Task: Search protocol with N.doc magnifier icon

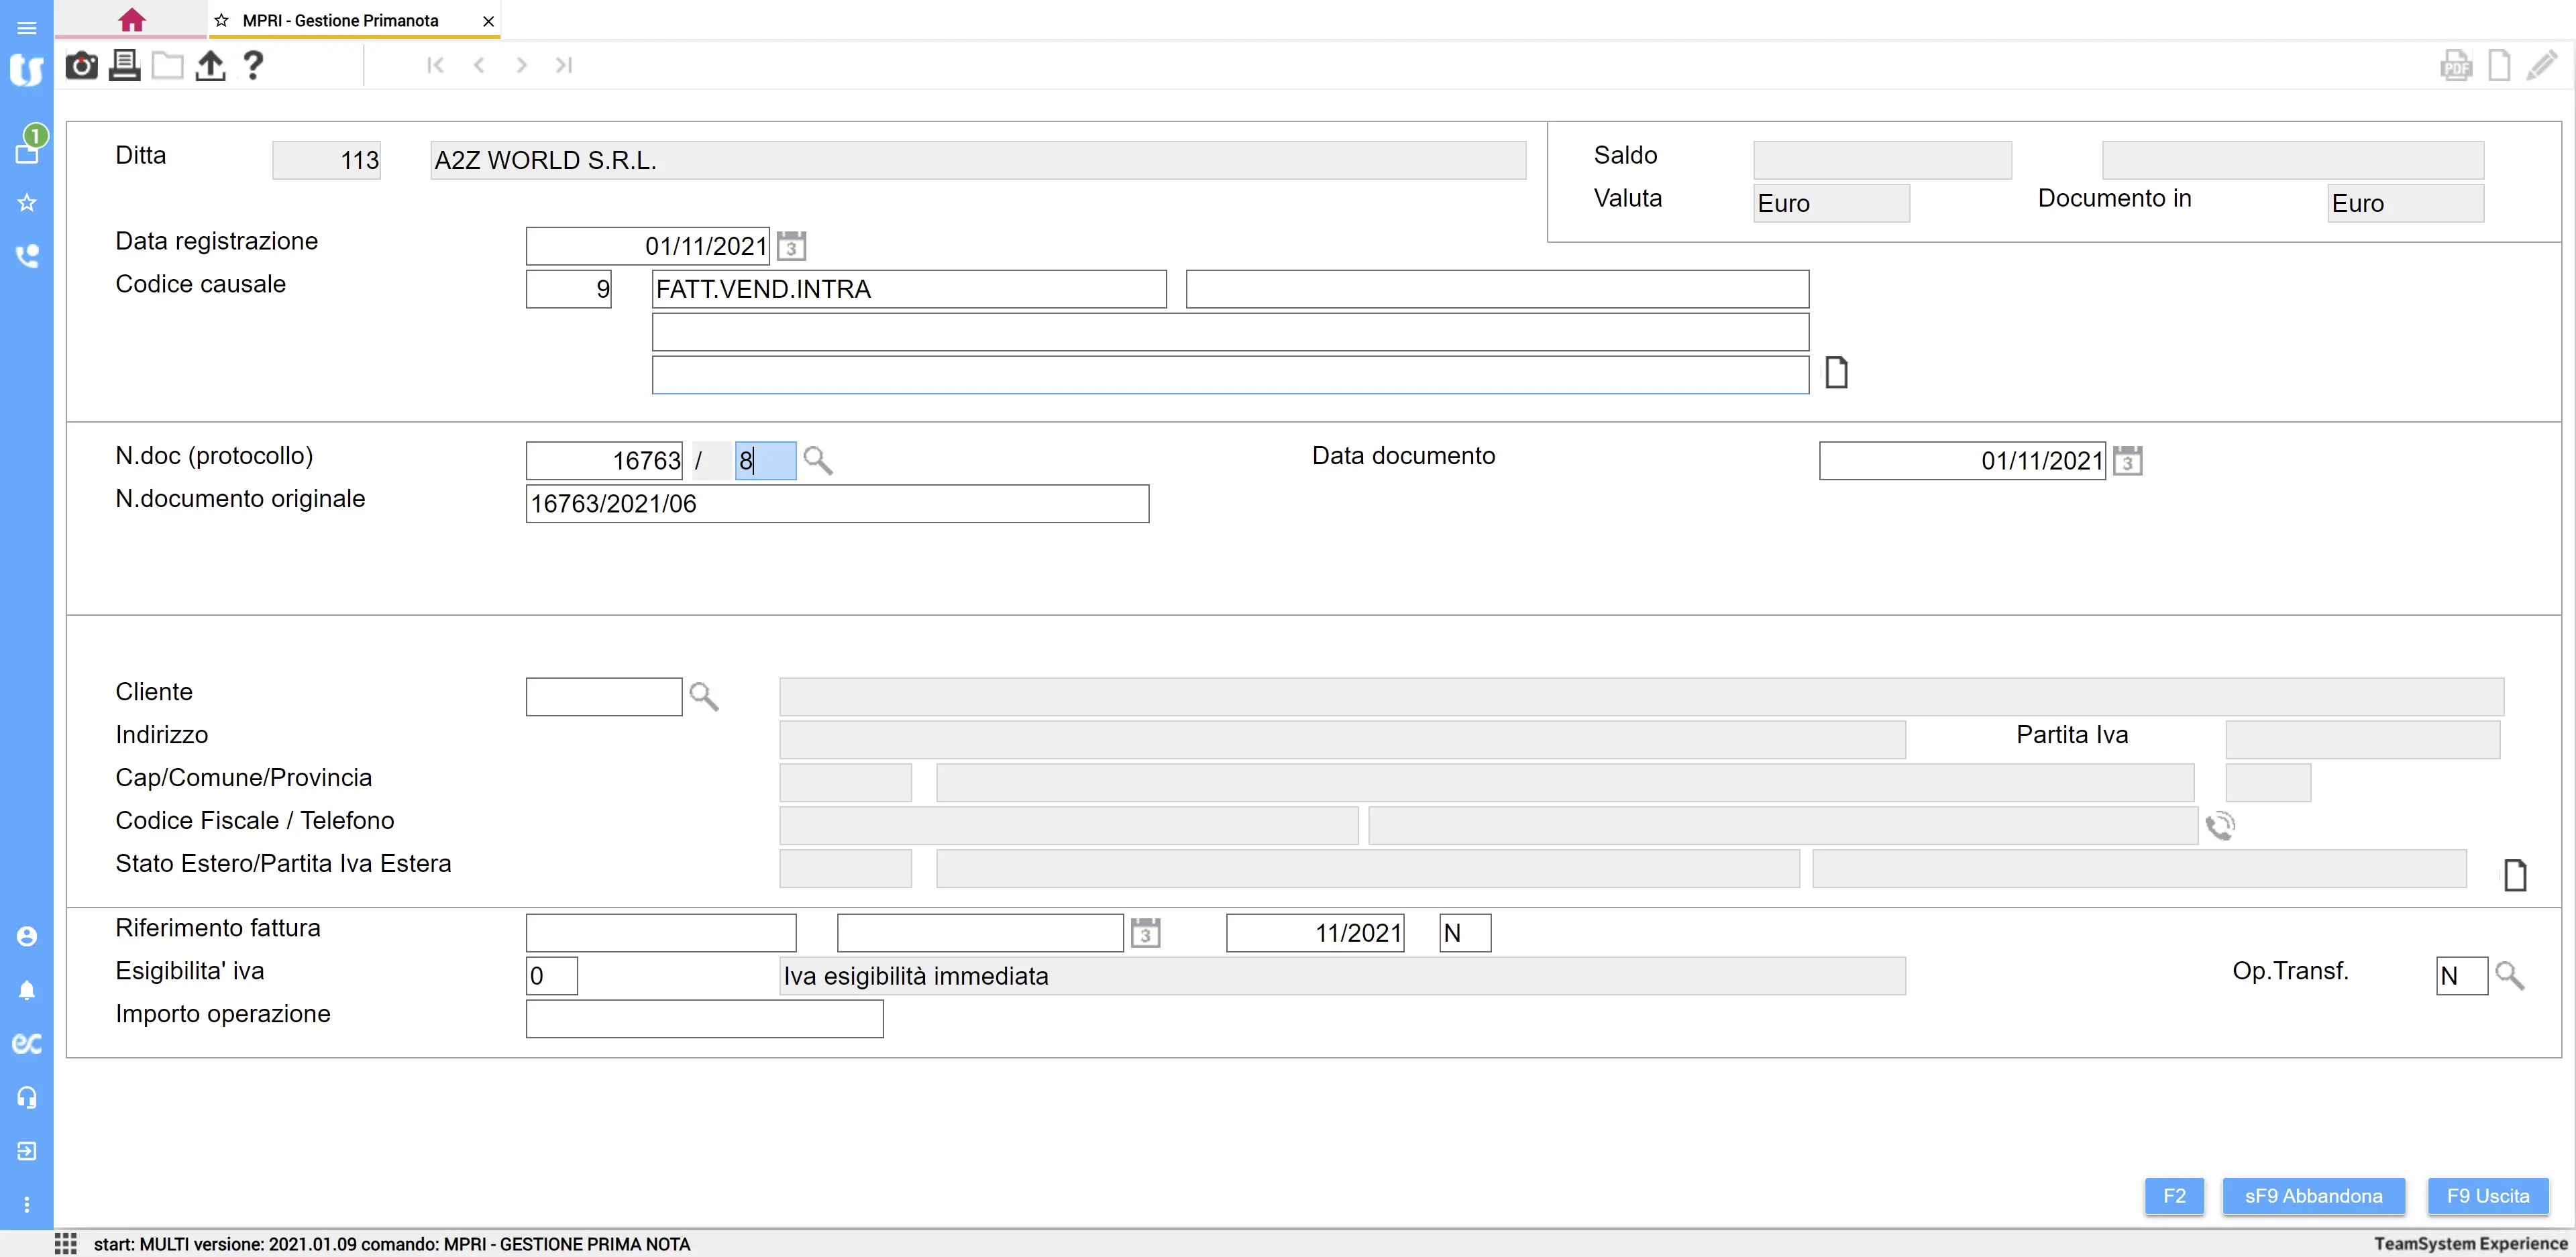Action: pos(818,461)
